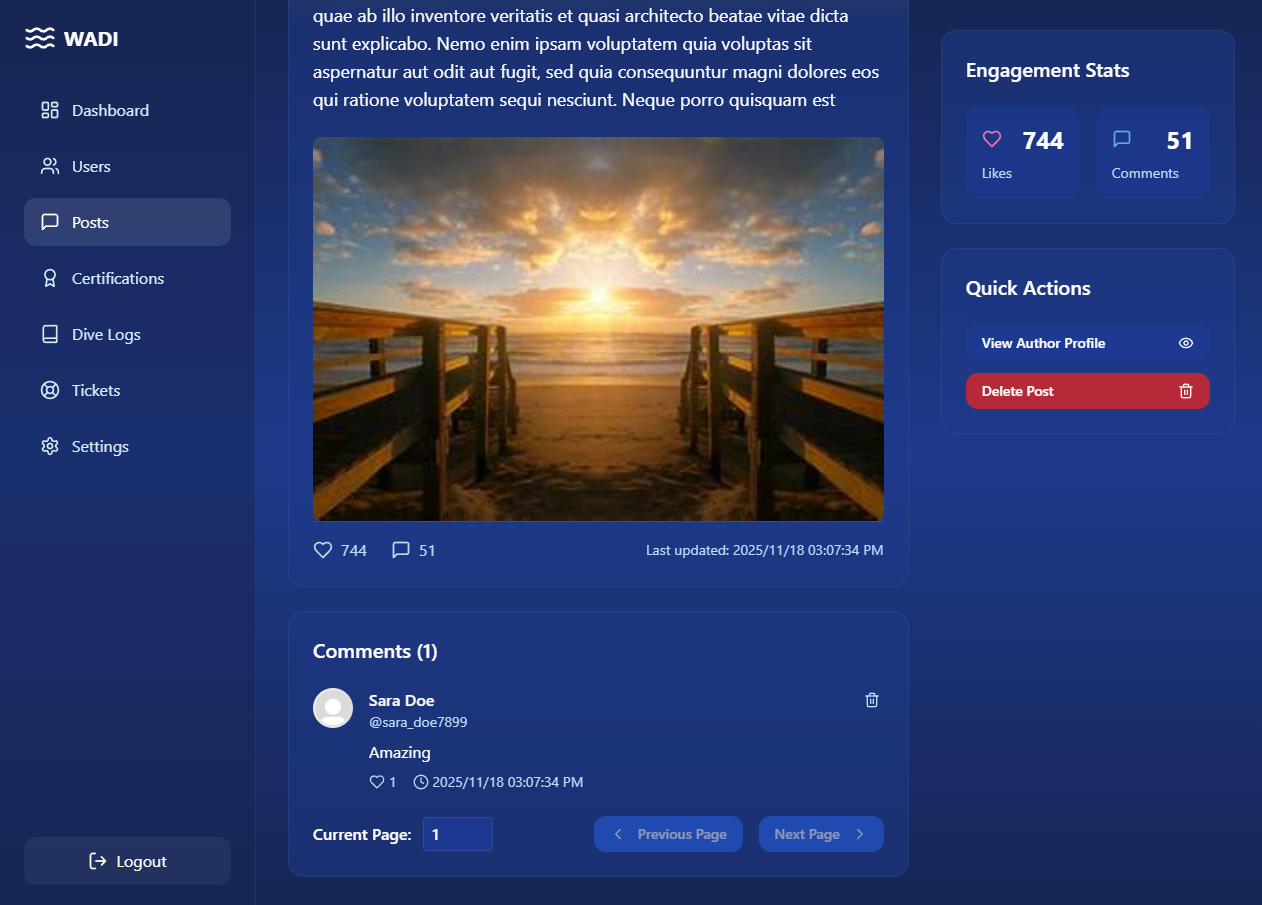Click the eye icon on View Author Profile
Viewport: 1262px width, 905px height.
[x=1186, y=343]
